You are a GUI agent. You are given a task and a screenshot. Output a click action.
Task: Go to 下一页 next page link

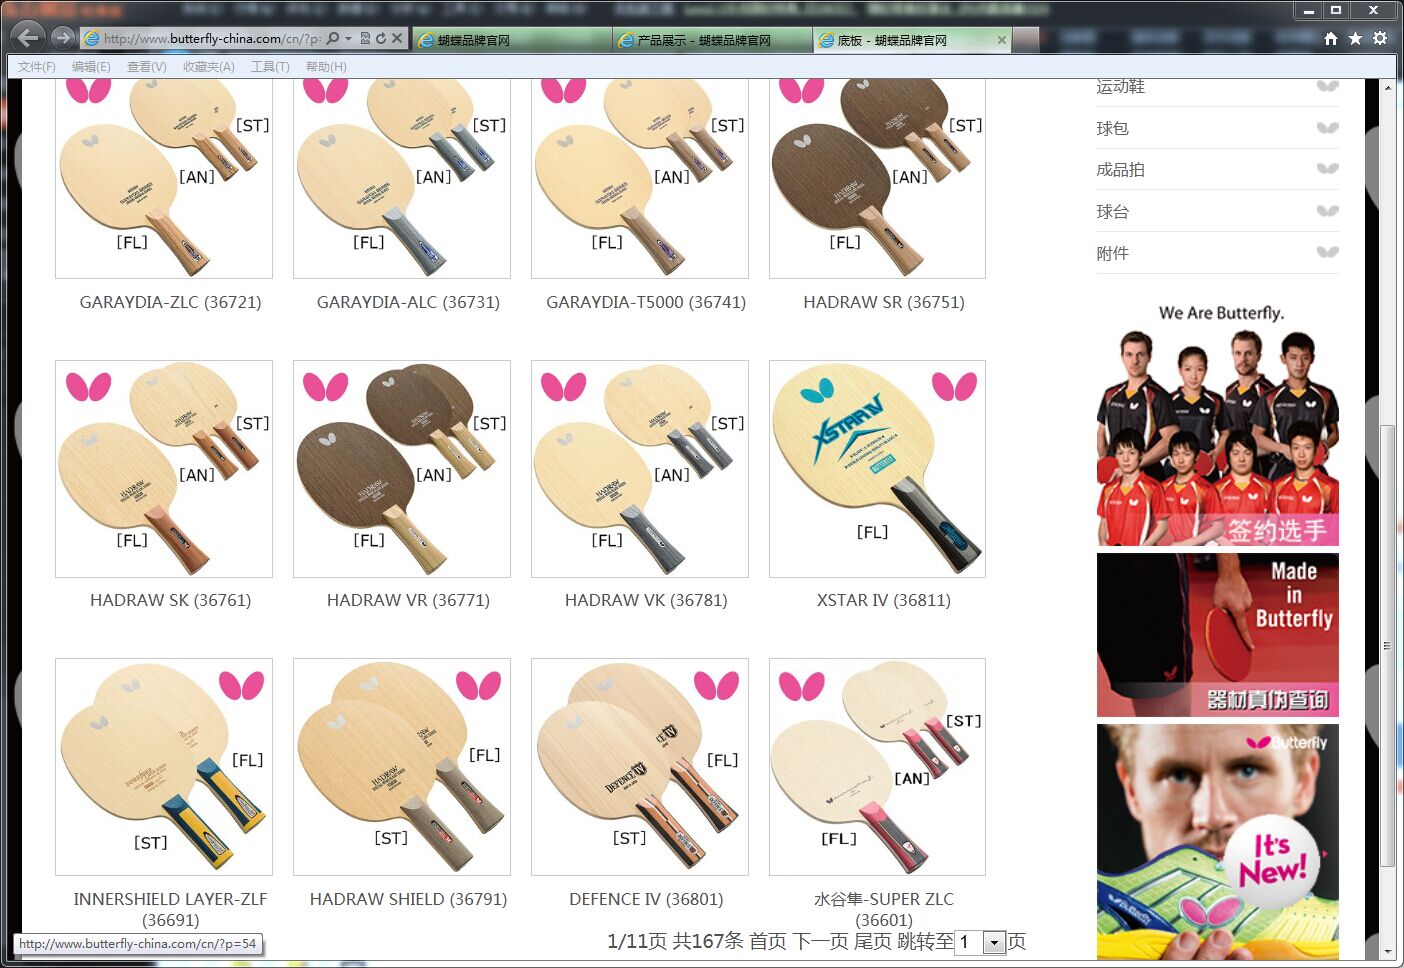pyautogui.click(x=820, y=941)
